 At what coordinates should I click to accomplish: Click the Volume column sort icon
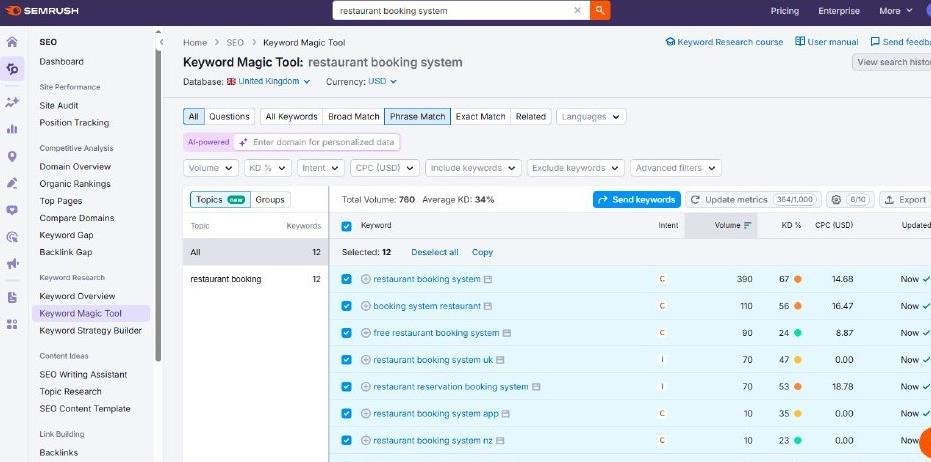748,226
